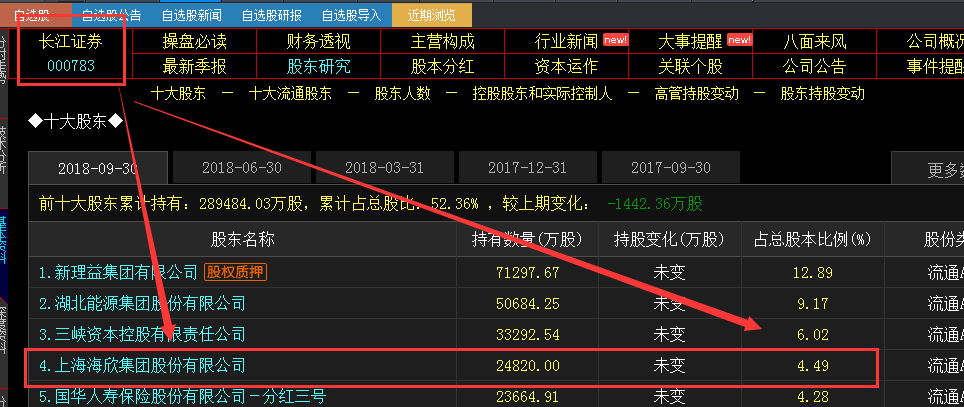Screen dimensions: 964x407
Task: Click the 持有数量(万股) column header
Action: click(527, 239)
